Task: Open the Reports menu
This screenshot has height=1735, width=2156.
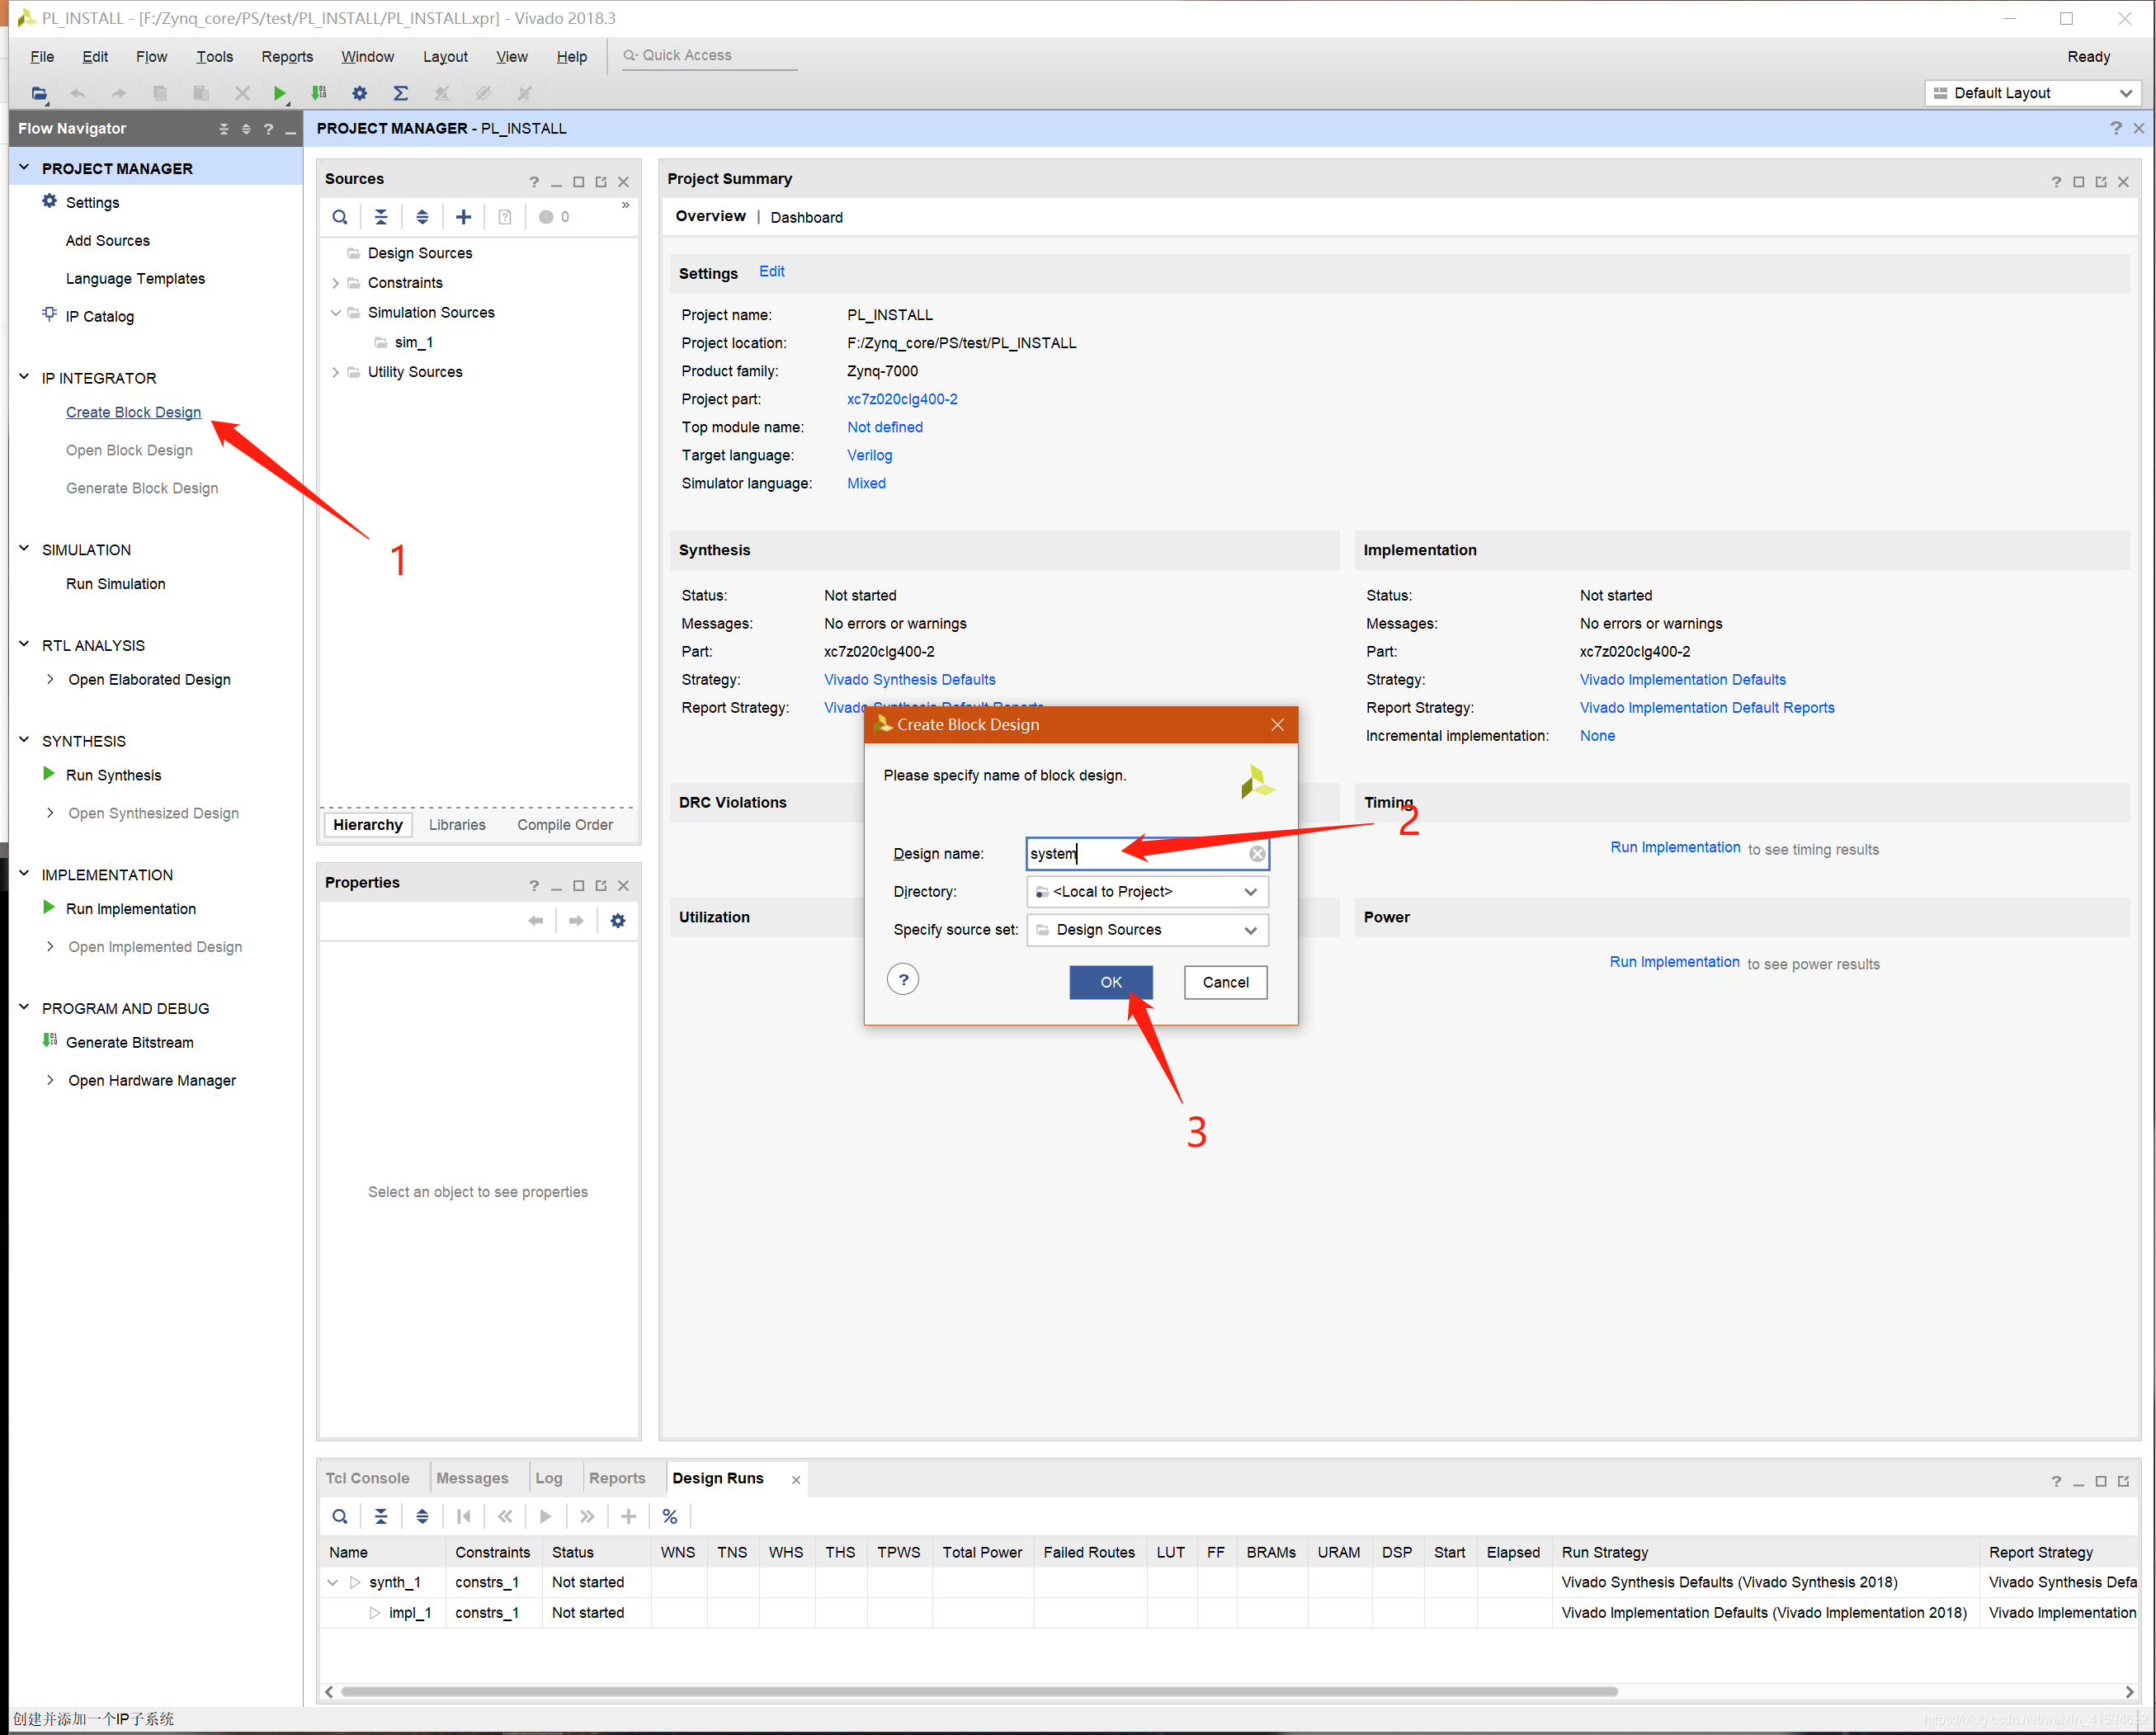Action: (287, 57)
